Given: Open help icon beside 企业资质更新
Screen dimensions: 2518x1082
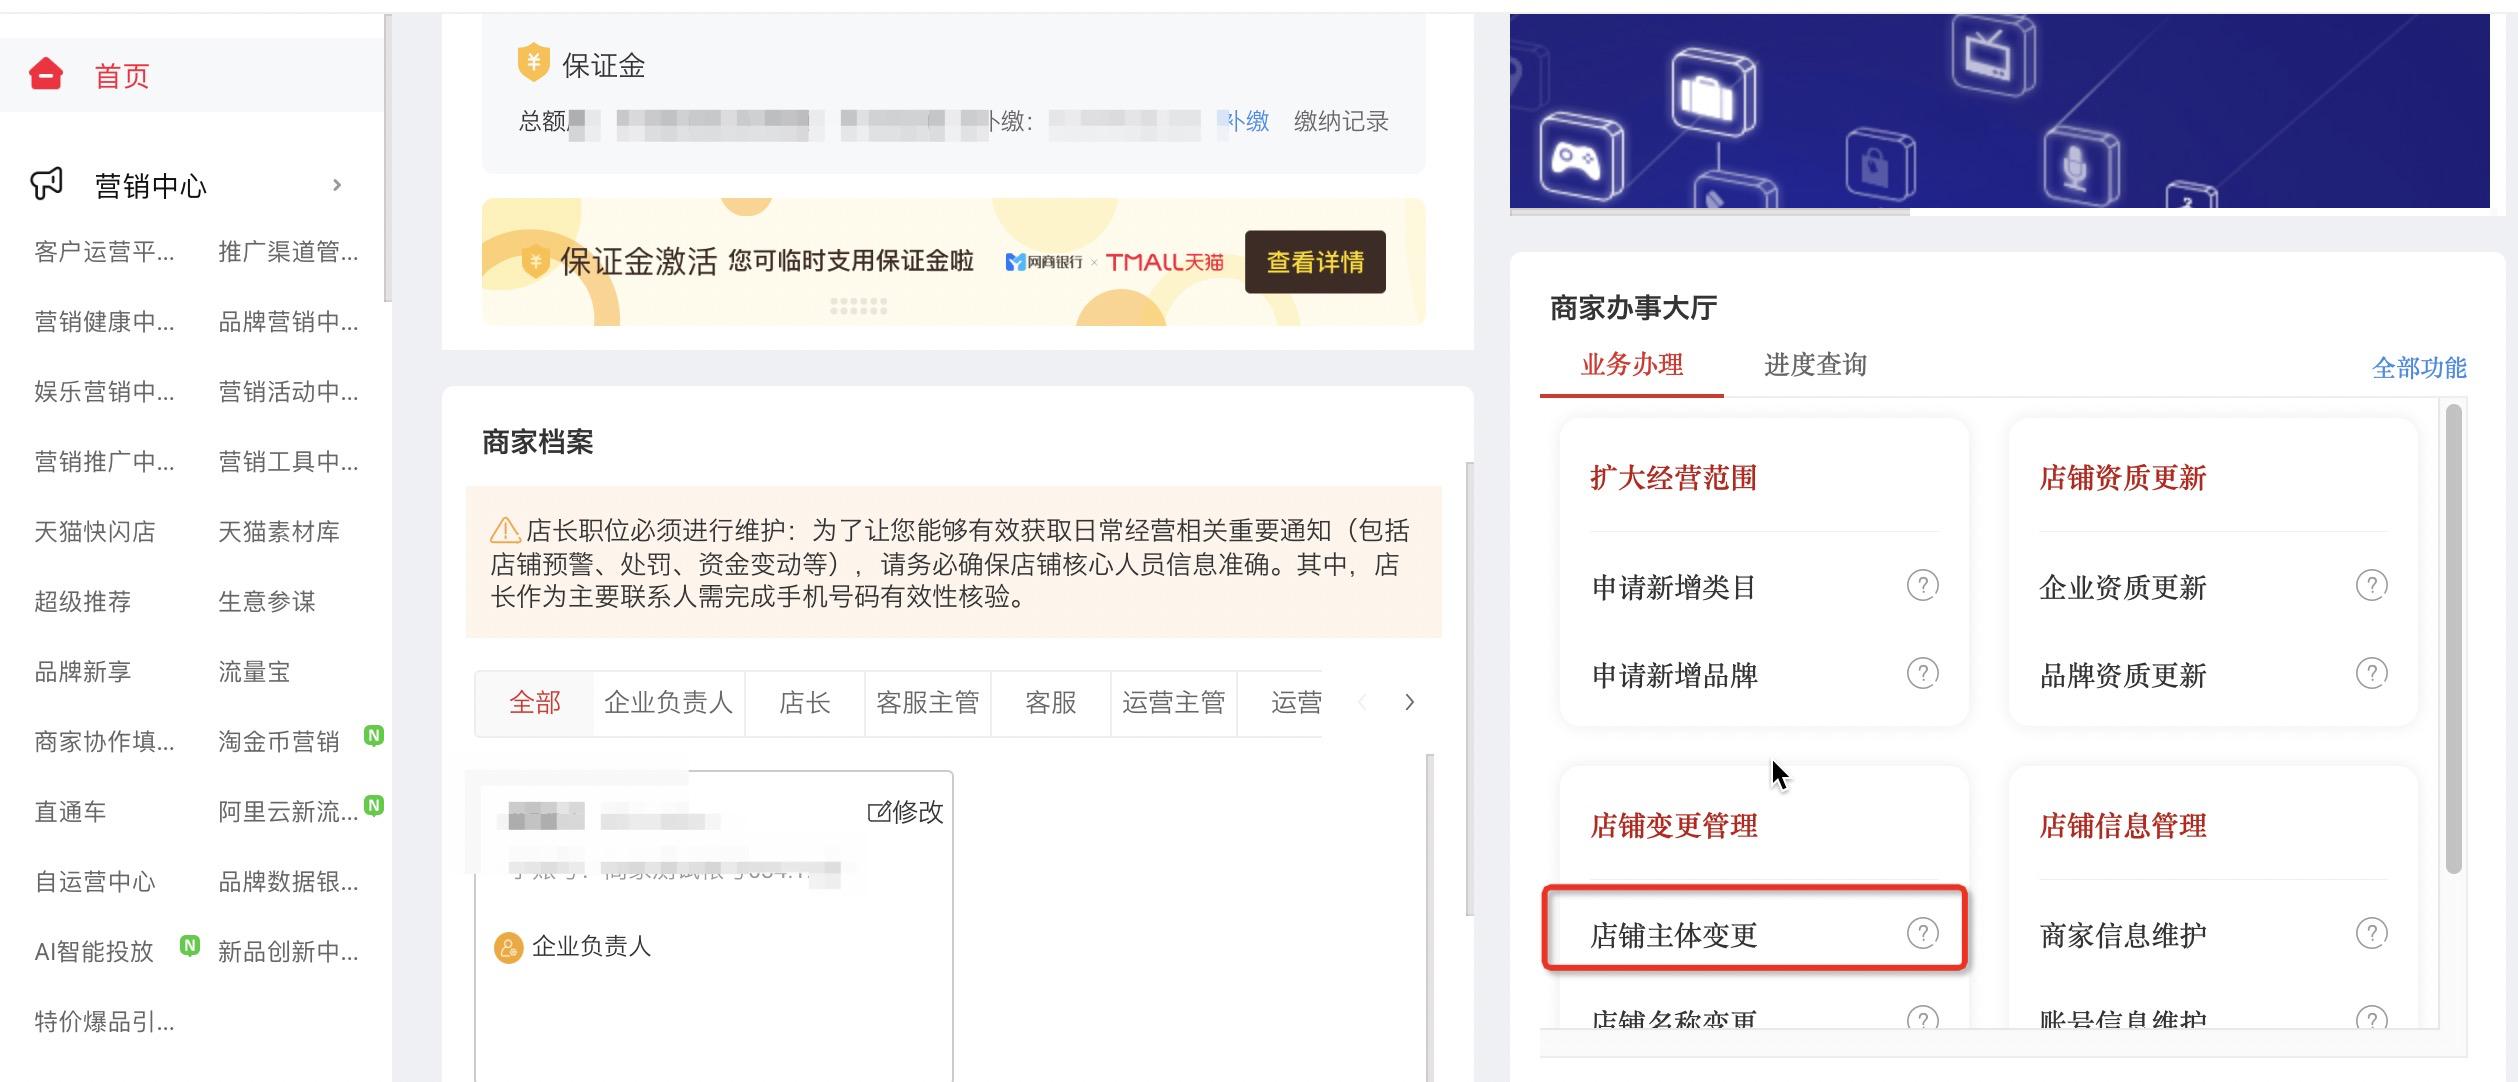Looking at the screenshot, I should click(x=2371, y=587).
